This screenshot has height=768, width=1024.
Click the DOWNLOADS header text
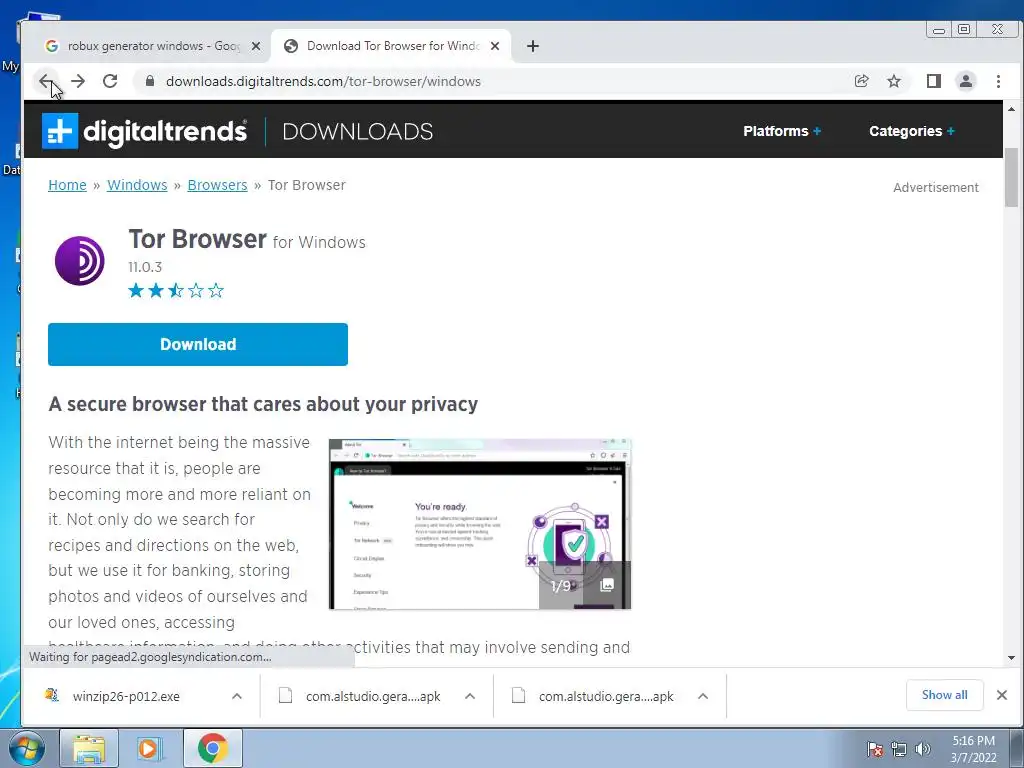357,131
